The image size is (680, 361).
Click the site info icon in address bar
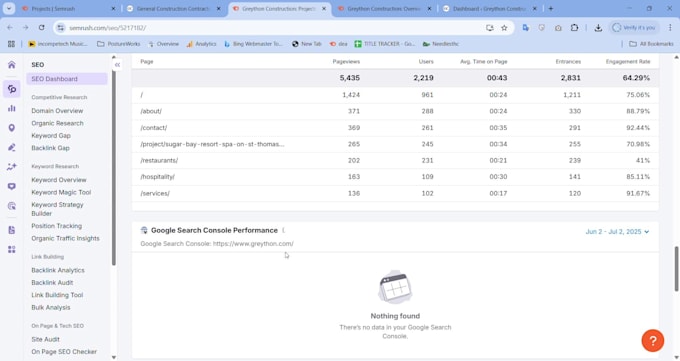coord(61,28)
